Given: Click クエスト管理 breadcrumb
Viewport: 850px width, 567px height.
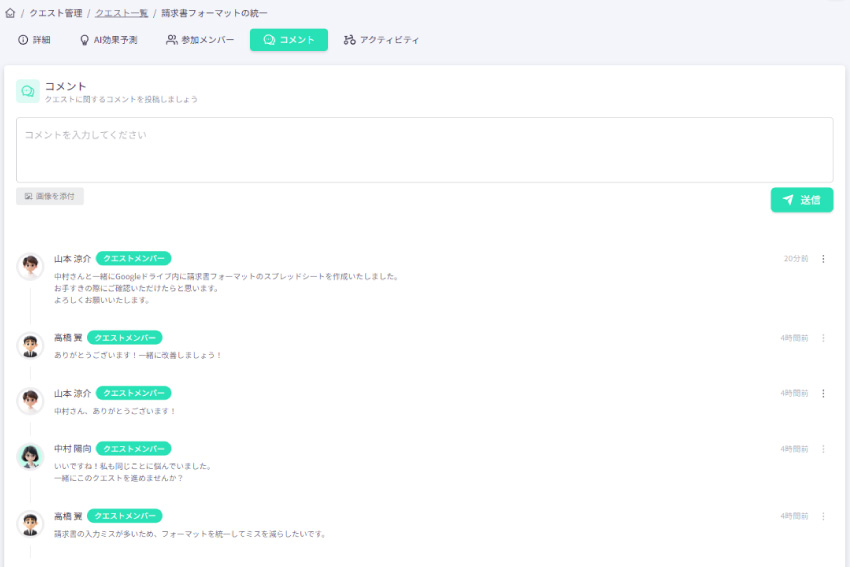Looking at the screenshot, I should 56,13.
